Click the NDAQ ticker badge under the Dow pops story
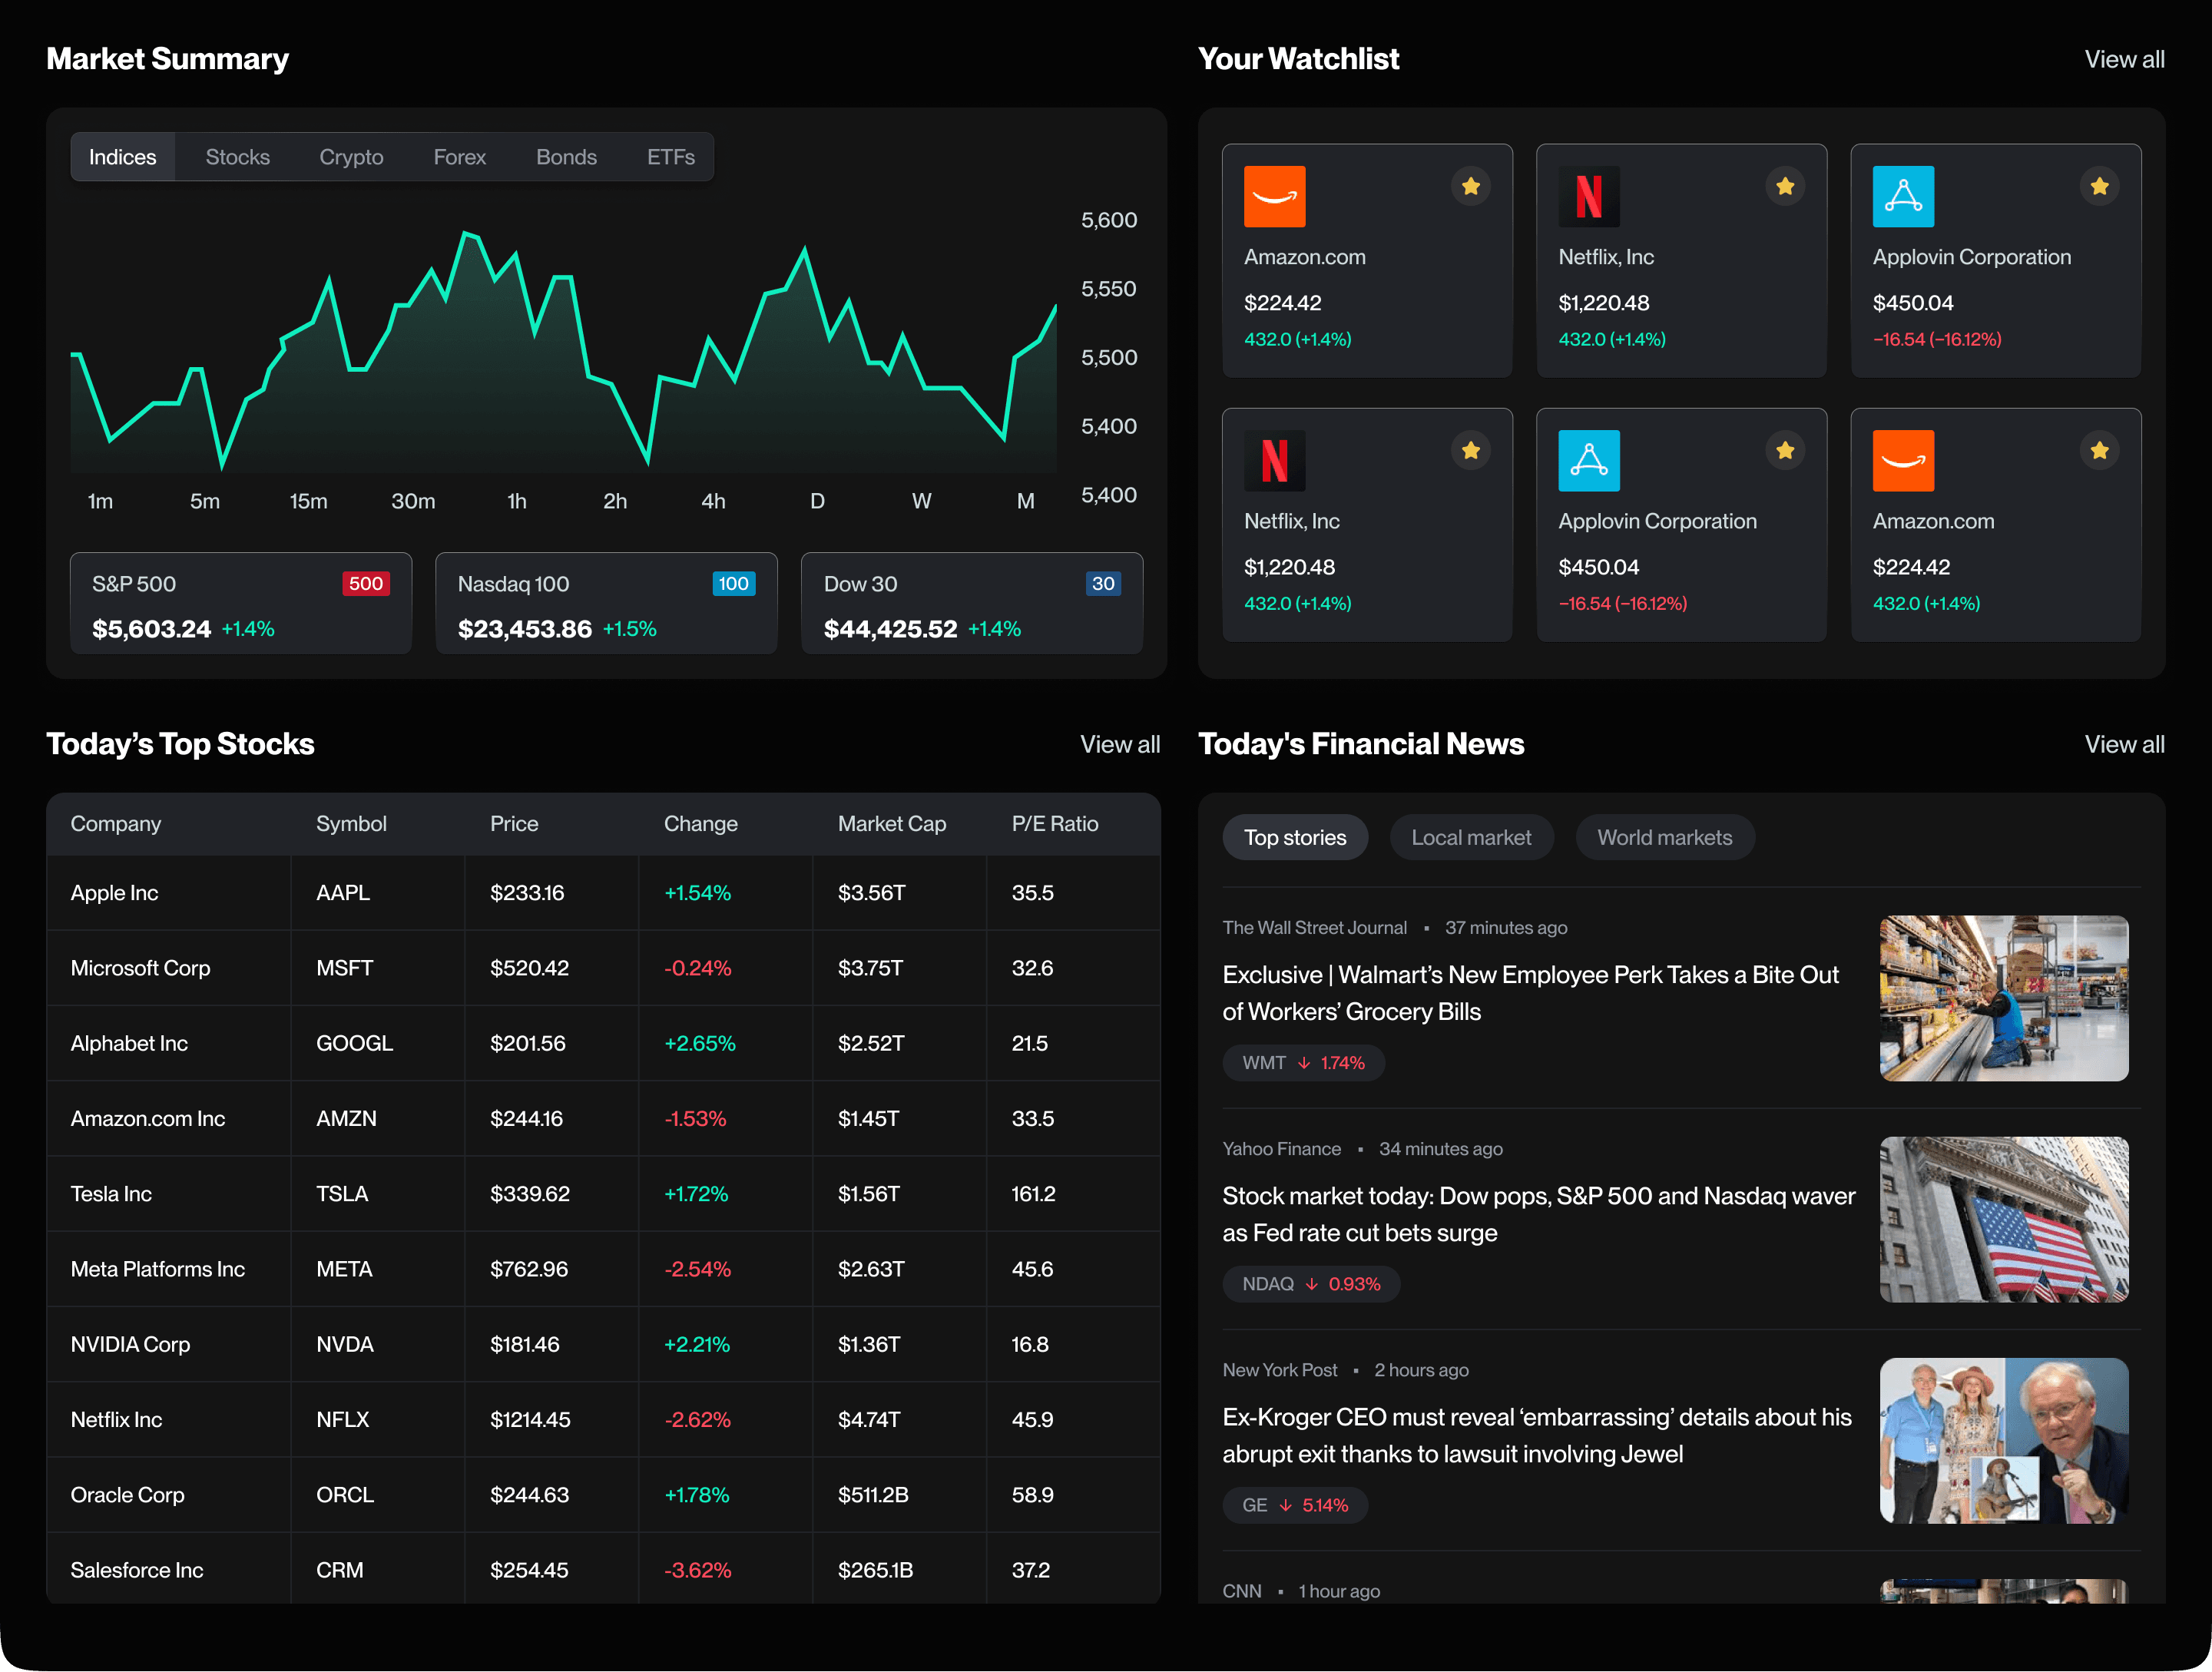This screenshot has width=2212, height=1672. 1310,1284
